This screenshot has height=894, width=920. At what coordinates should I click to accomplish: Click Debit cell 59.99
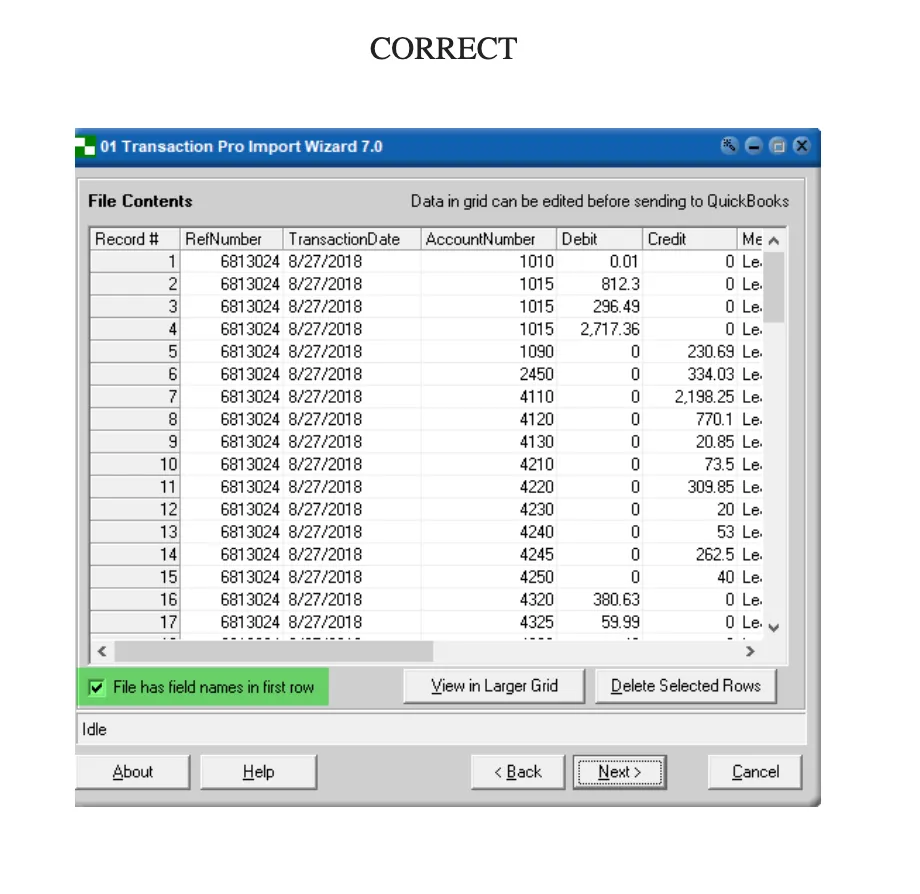tap(599, 622)
